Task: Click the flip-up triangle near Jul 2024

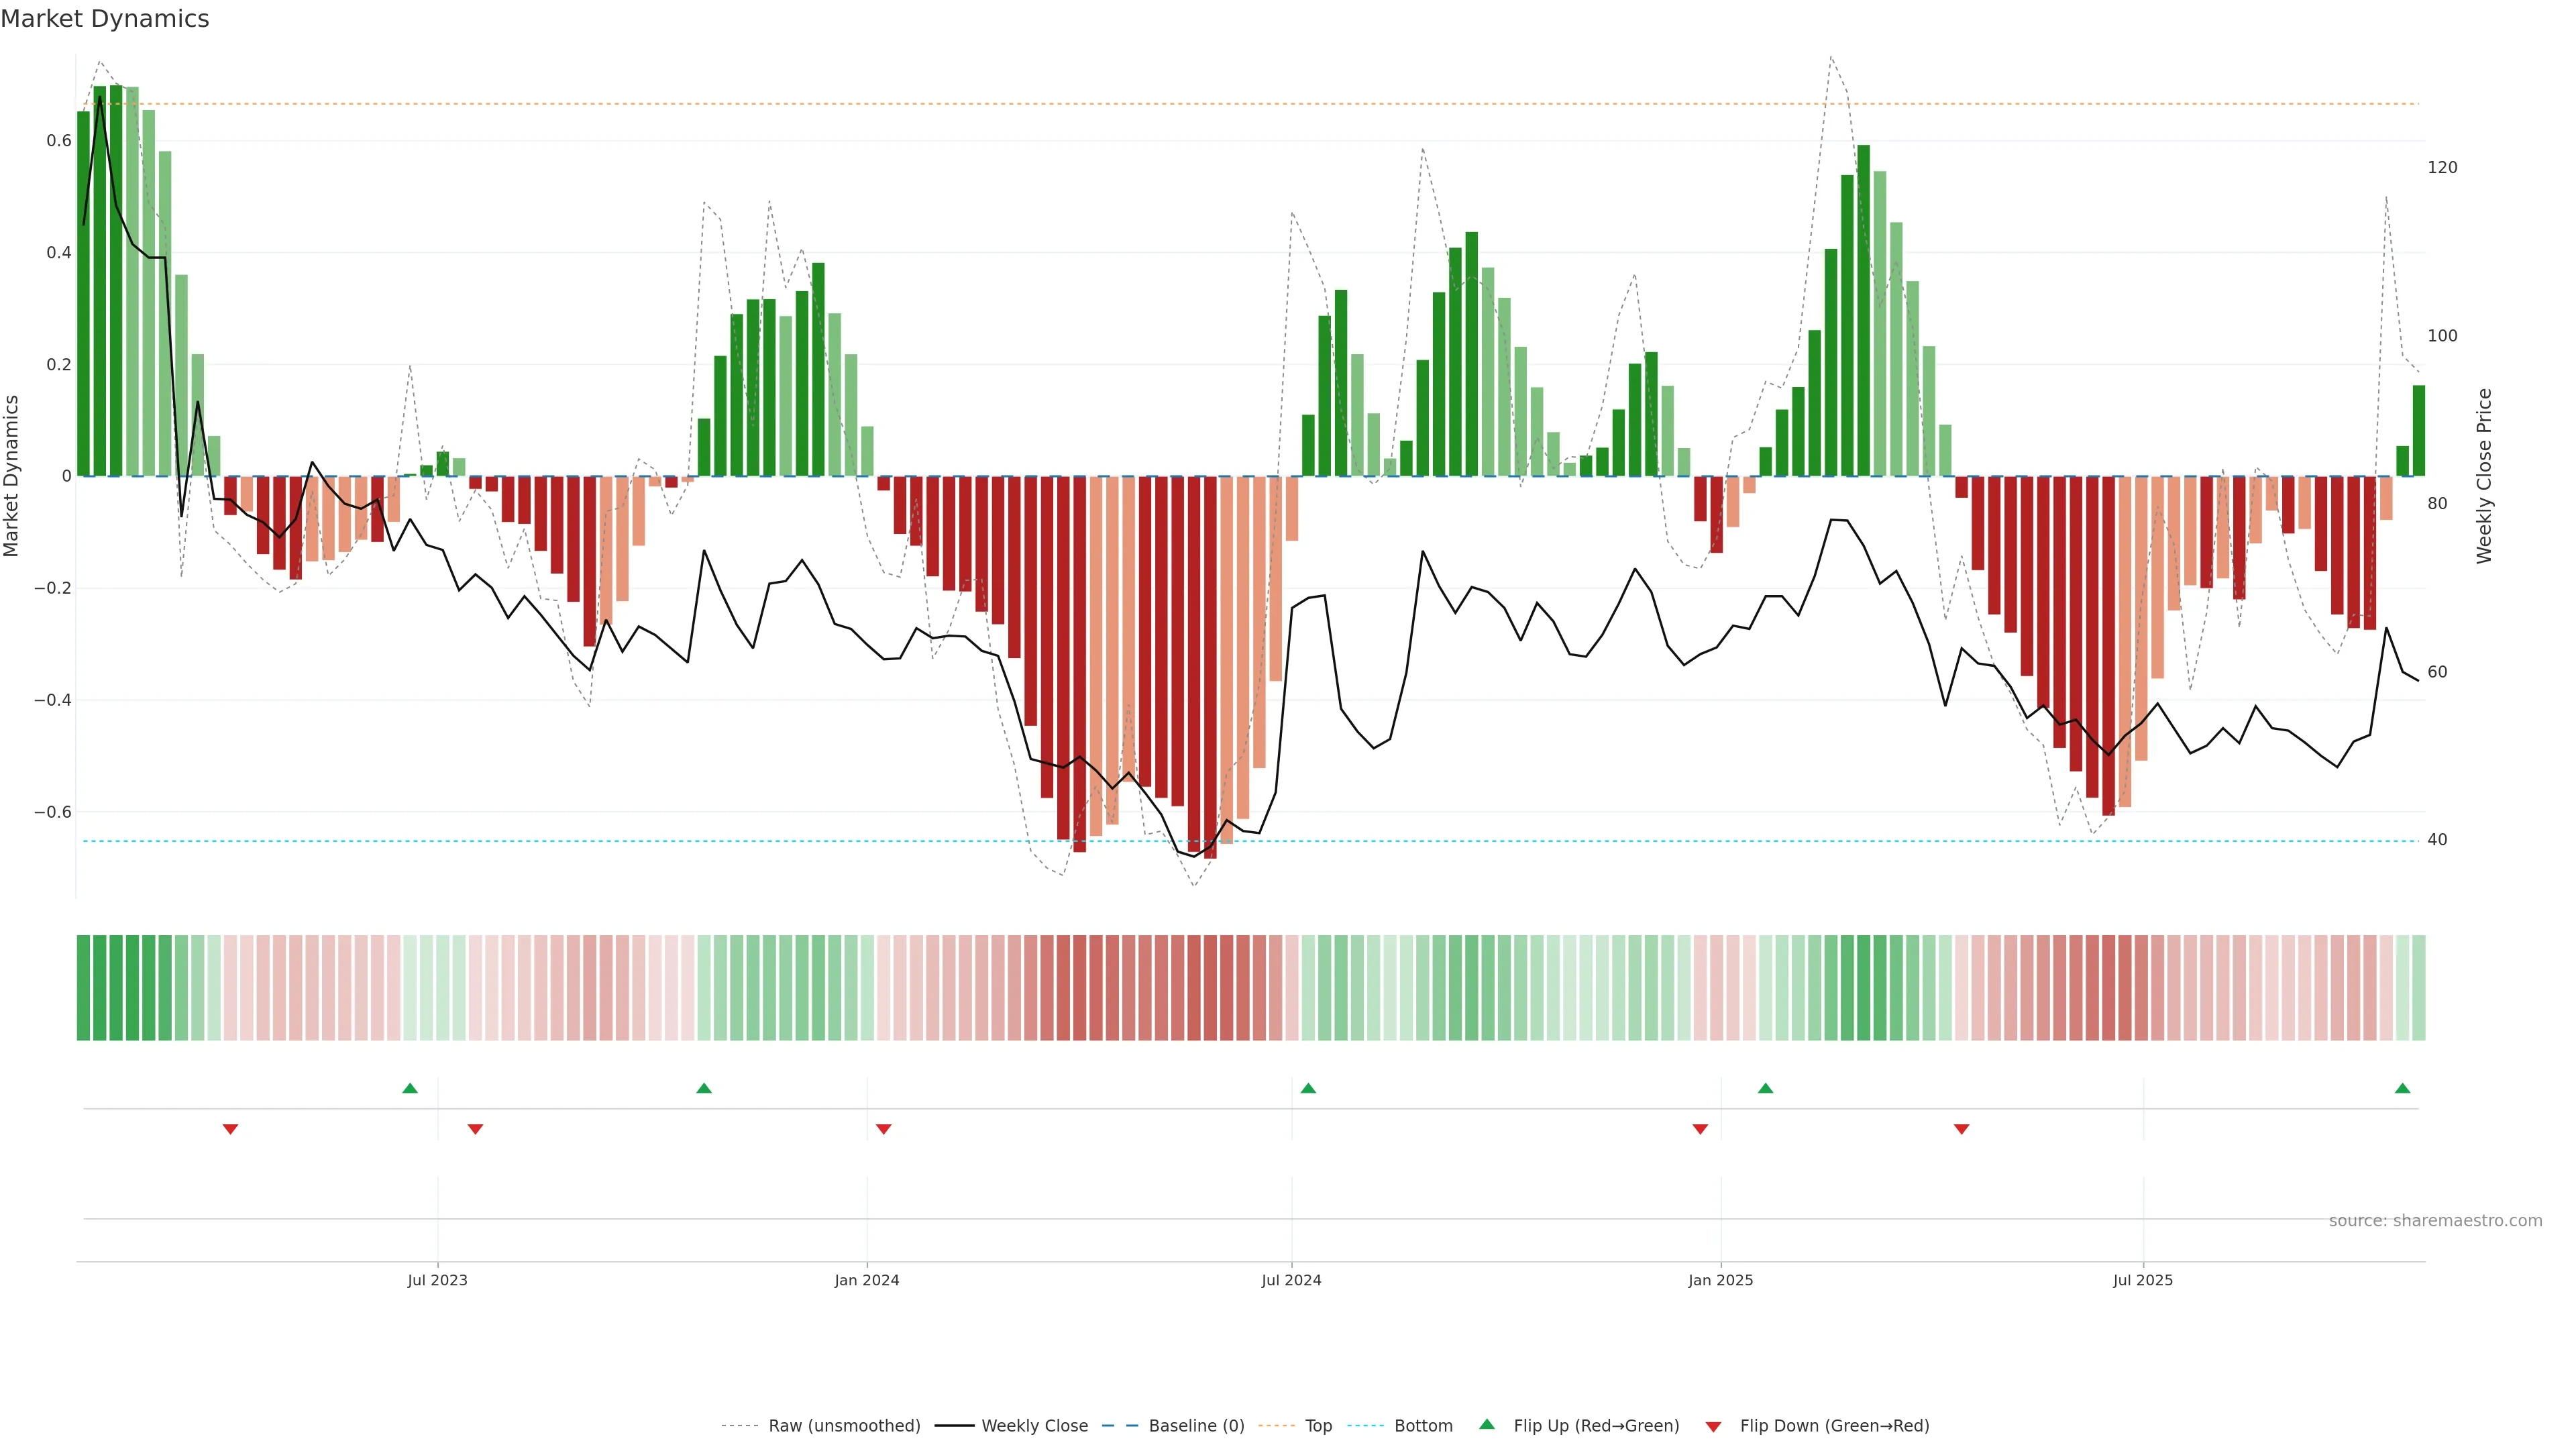Action: [1308, 1088]
